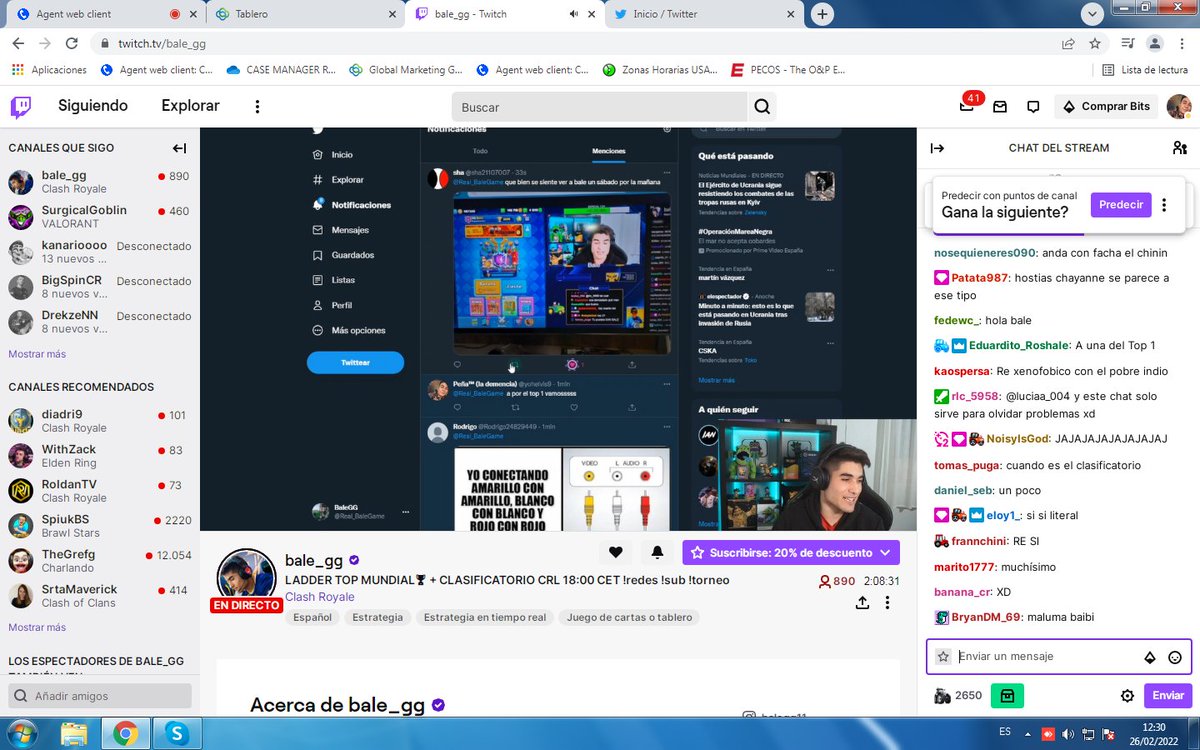Viewport: 1200px width, 750px height.
Task: Collapse the Canales Que Sigo sidebar
Action: (x=180, y=148)
